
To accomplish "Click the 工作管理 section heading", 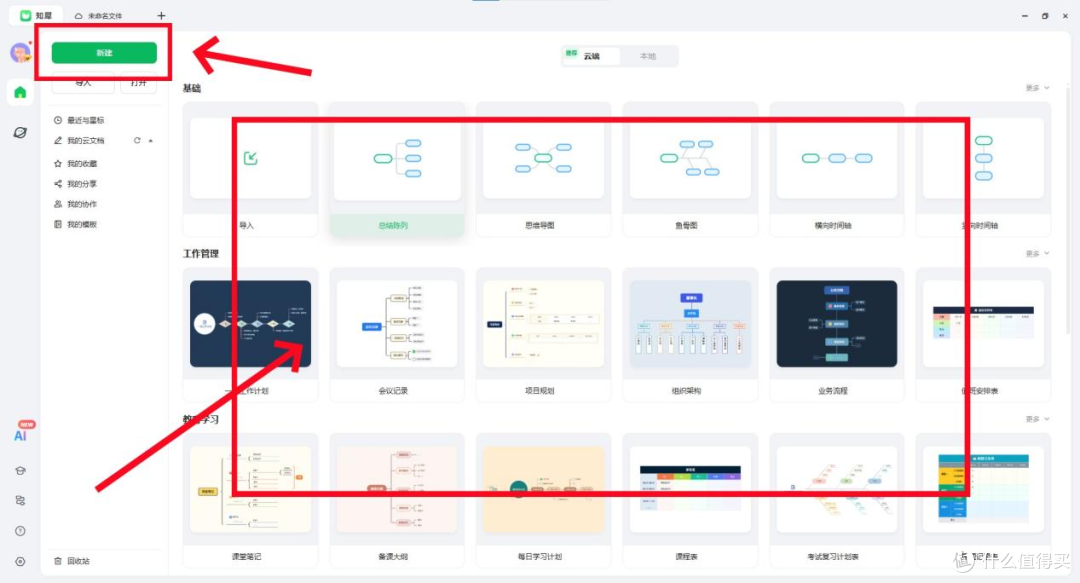I will click(200, 254).
